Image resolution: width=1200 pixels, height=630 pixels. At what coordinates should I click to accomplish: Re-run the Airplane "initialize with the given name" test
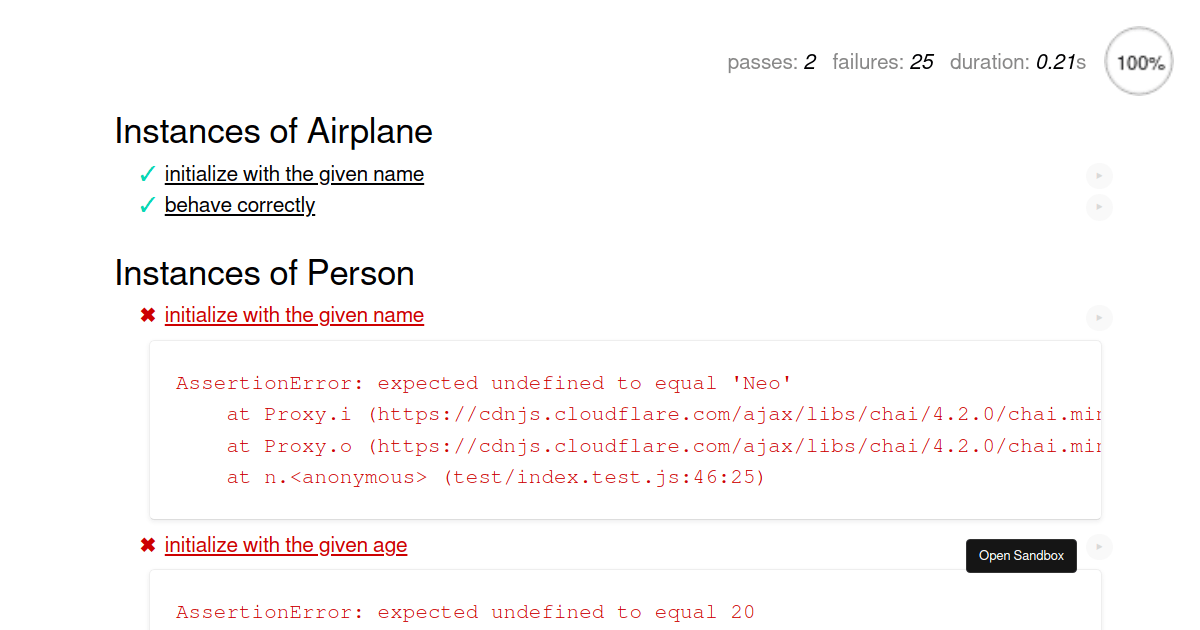click(x=1099, y=175)
